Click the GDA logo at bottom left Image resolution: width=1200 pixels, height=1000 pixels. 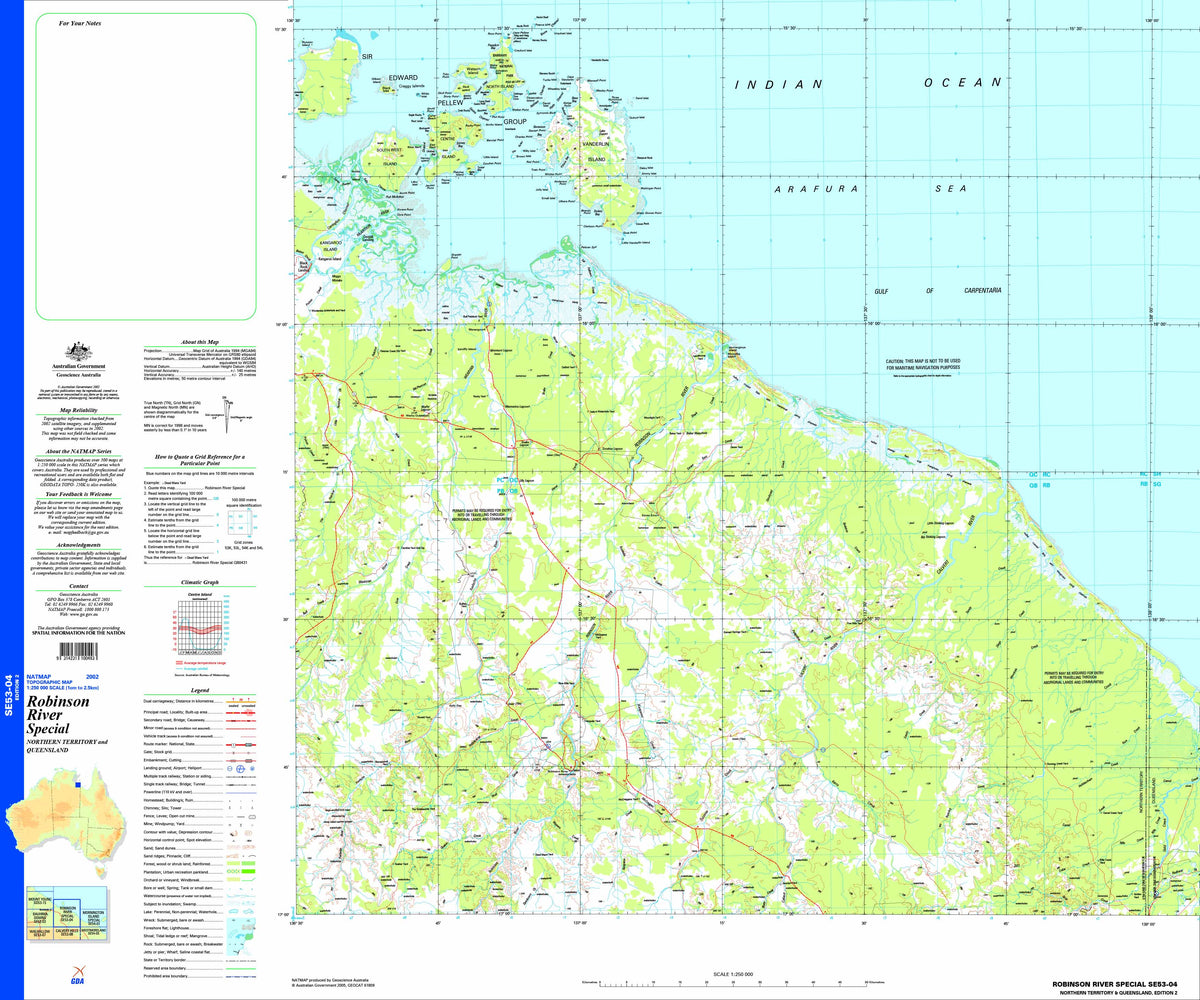click(78, 975)
